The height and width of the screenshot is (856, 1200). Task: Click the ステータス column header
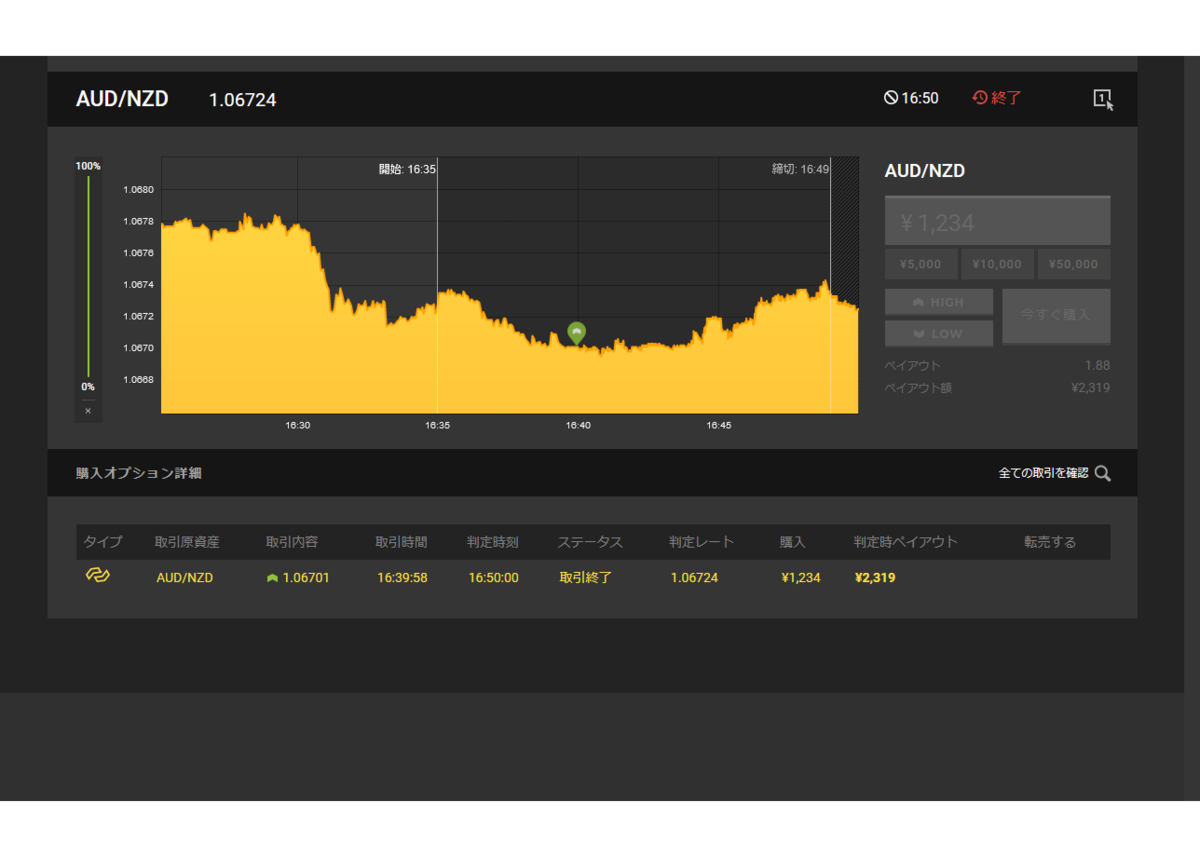[x=590, y=542]
